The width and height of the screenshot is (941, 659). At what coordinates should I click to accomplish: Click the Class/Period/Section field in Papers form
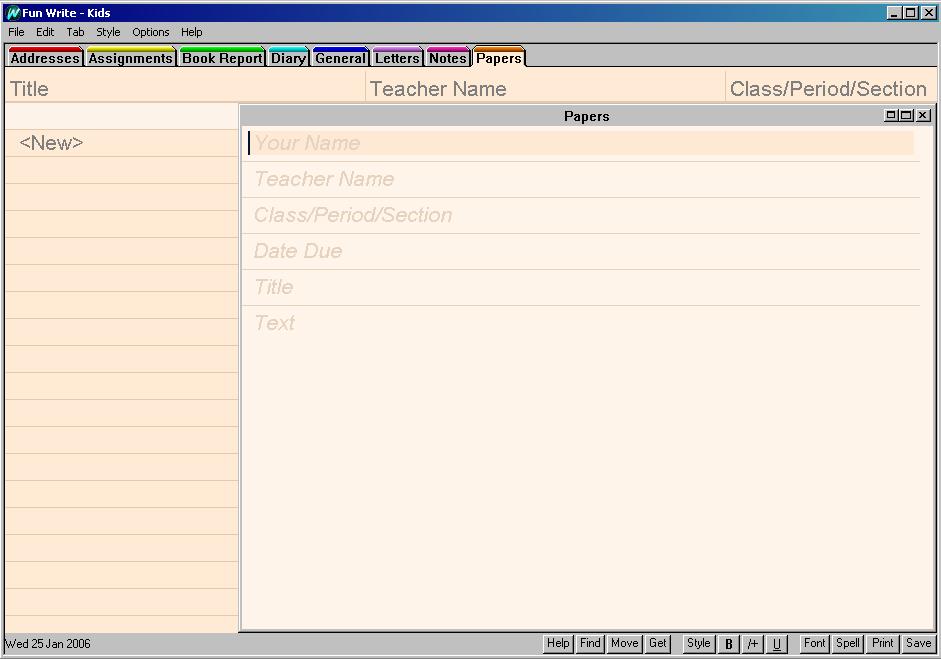tap(581, 215)
